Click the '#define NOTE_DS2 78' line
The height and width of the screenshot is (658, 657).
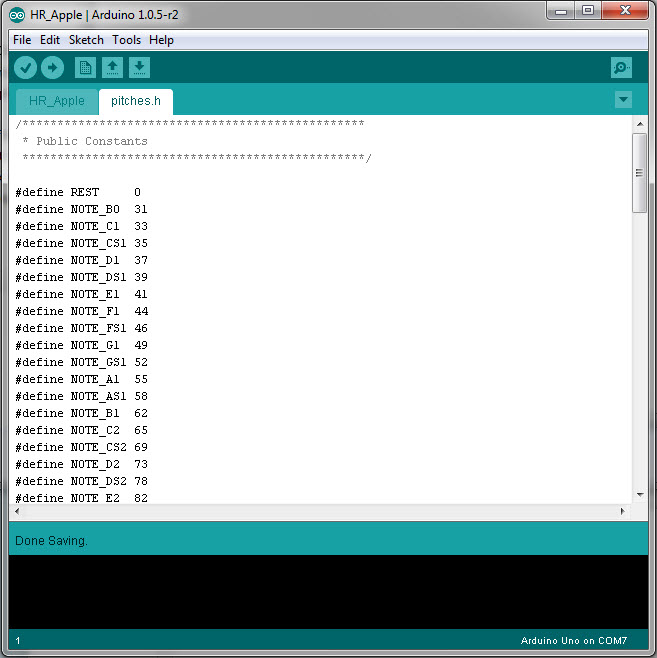coord(81,481)
